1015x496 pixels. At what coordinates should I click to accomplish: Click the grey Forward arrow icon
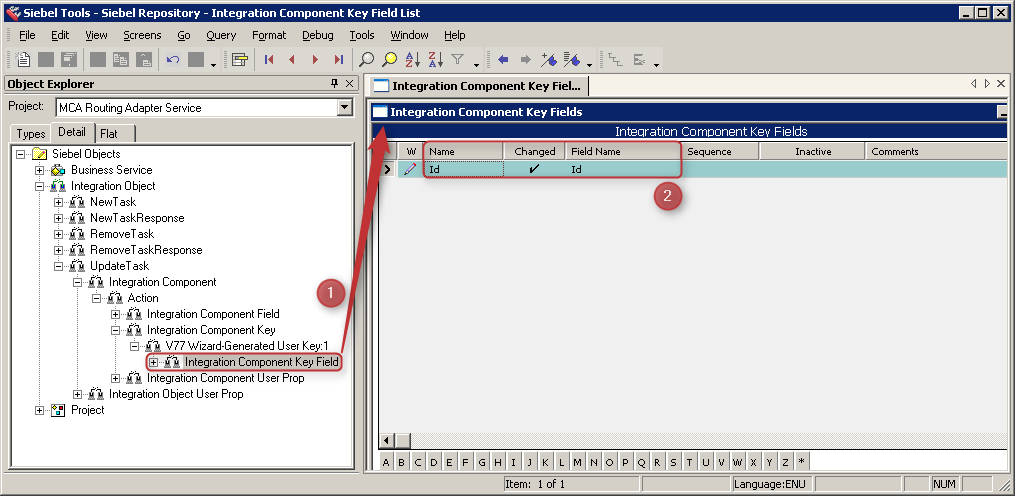[526, 60]
